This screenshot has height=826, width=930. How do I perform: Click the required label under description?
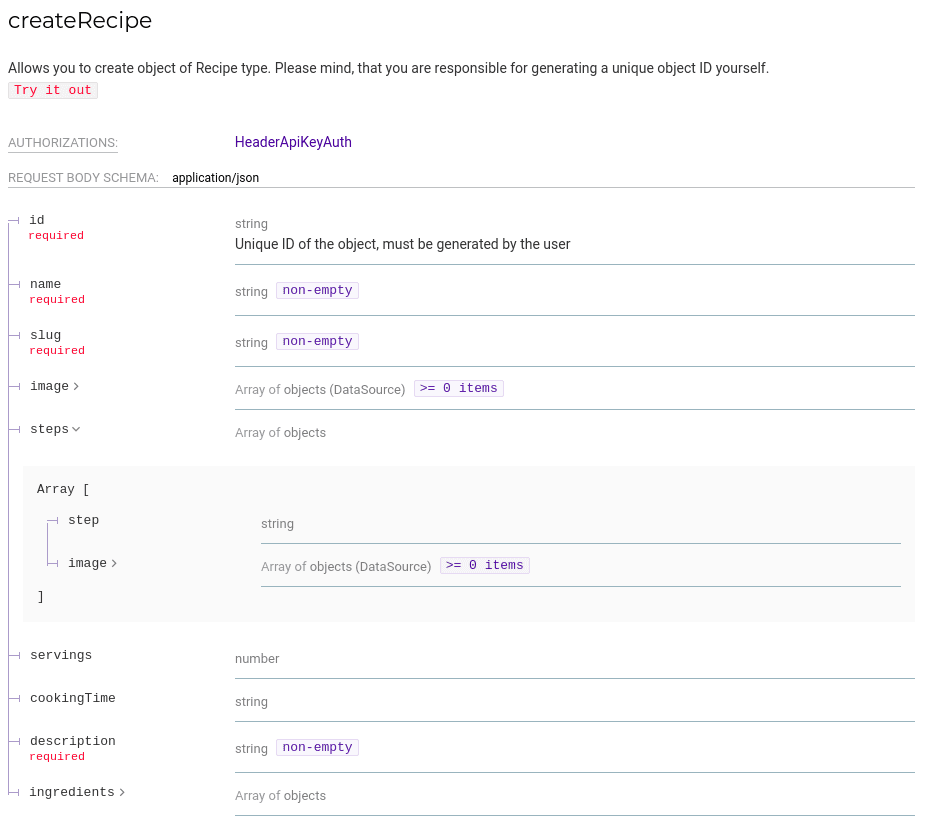(57, 756)
